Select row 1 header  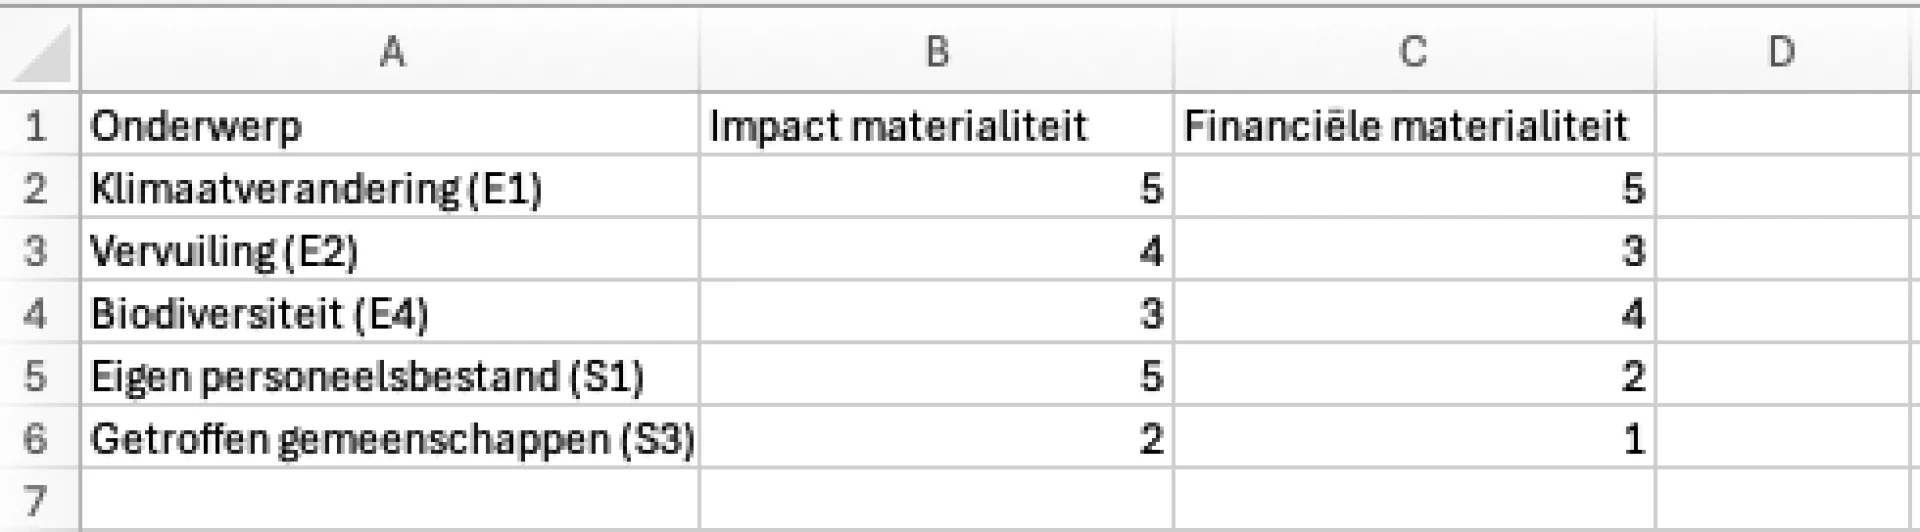[x=38, y=126]
